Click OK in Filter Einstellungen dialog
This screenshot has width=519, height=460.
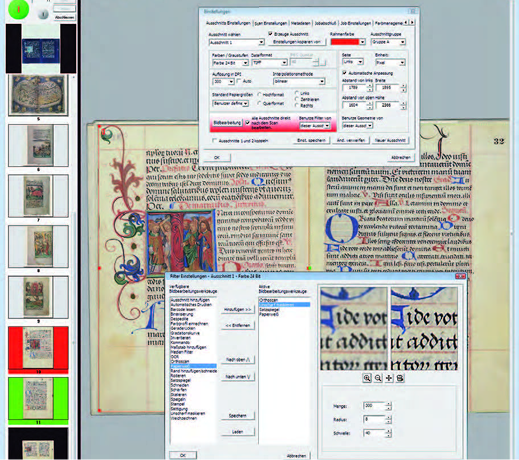pyautogui.click(x=183, y=455)
